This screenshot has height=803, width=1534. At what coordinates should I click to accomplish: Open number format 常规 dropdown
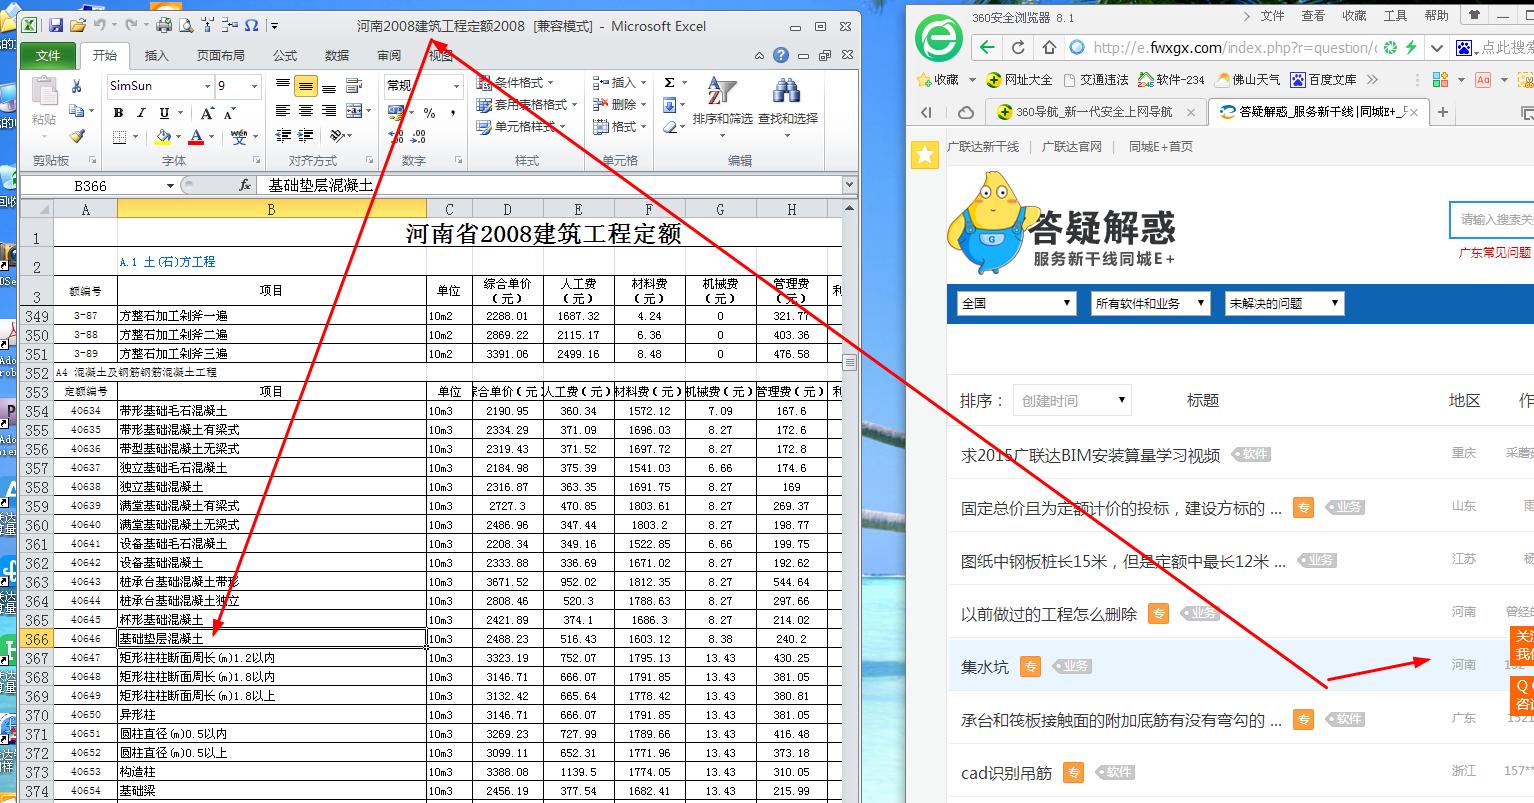click(x=455, y=86)
